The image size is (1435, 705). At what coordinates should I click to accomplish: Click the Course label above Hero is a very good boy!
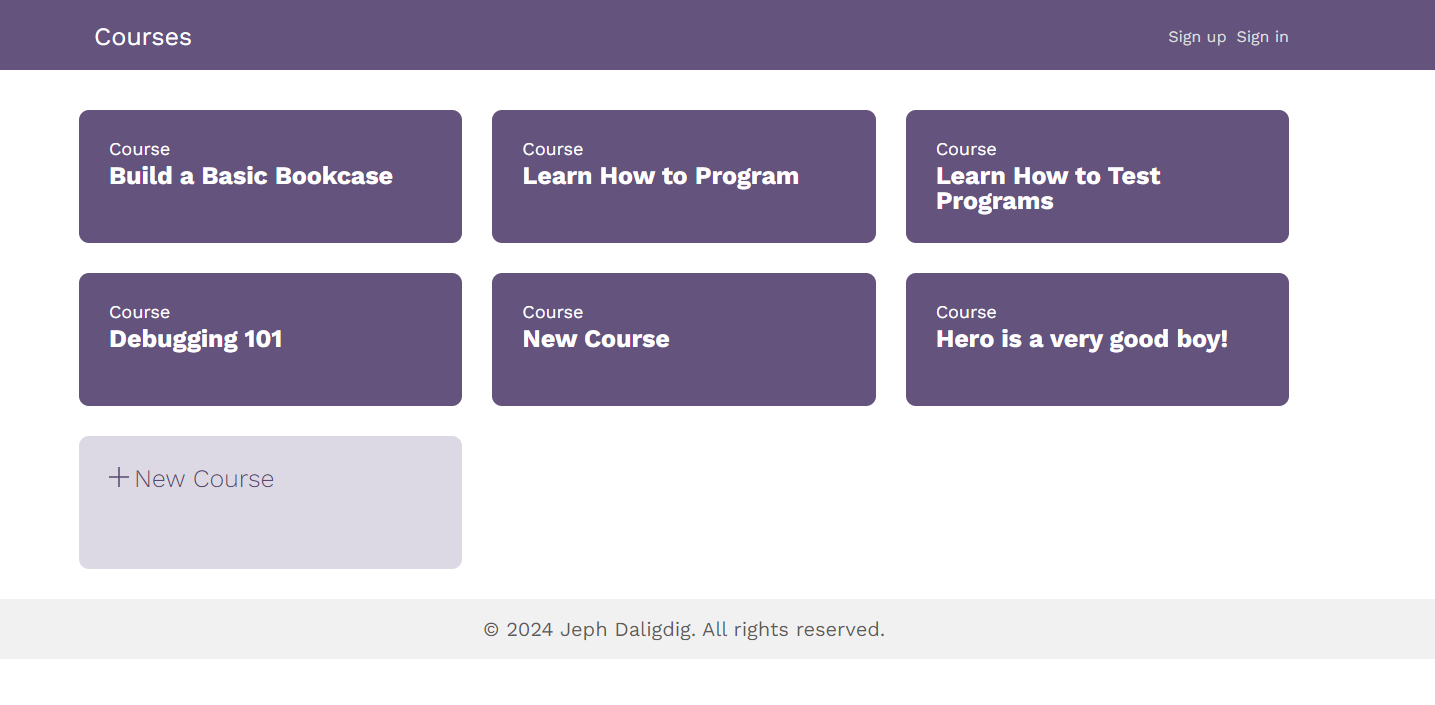click(966, 312)
